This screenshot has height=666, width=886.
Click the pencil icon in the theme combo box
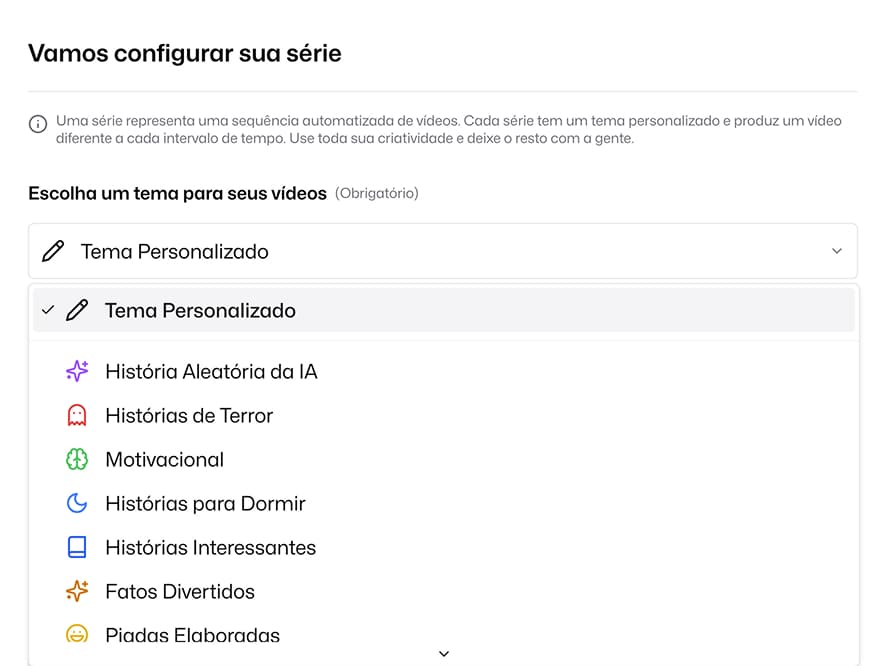coord(53,251)
